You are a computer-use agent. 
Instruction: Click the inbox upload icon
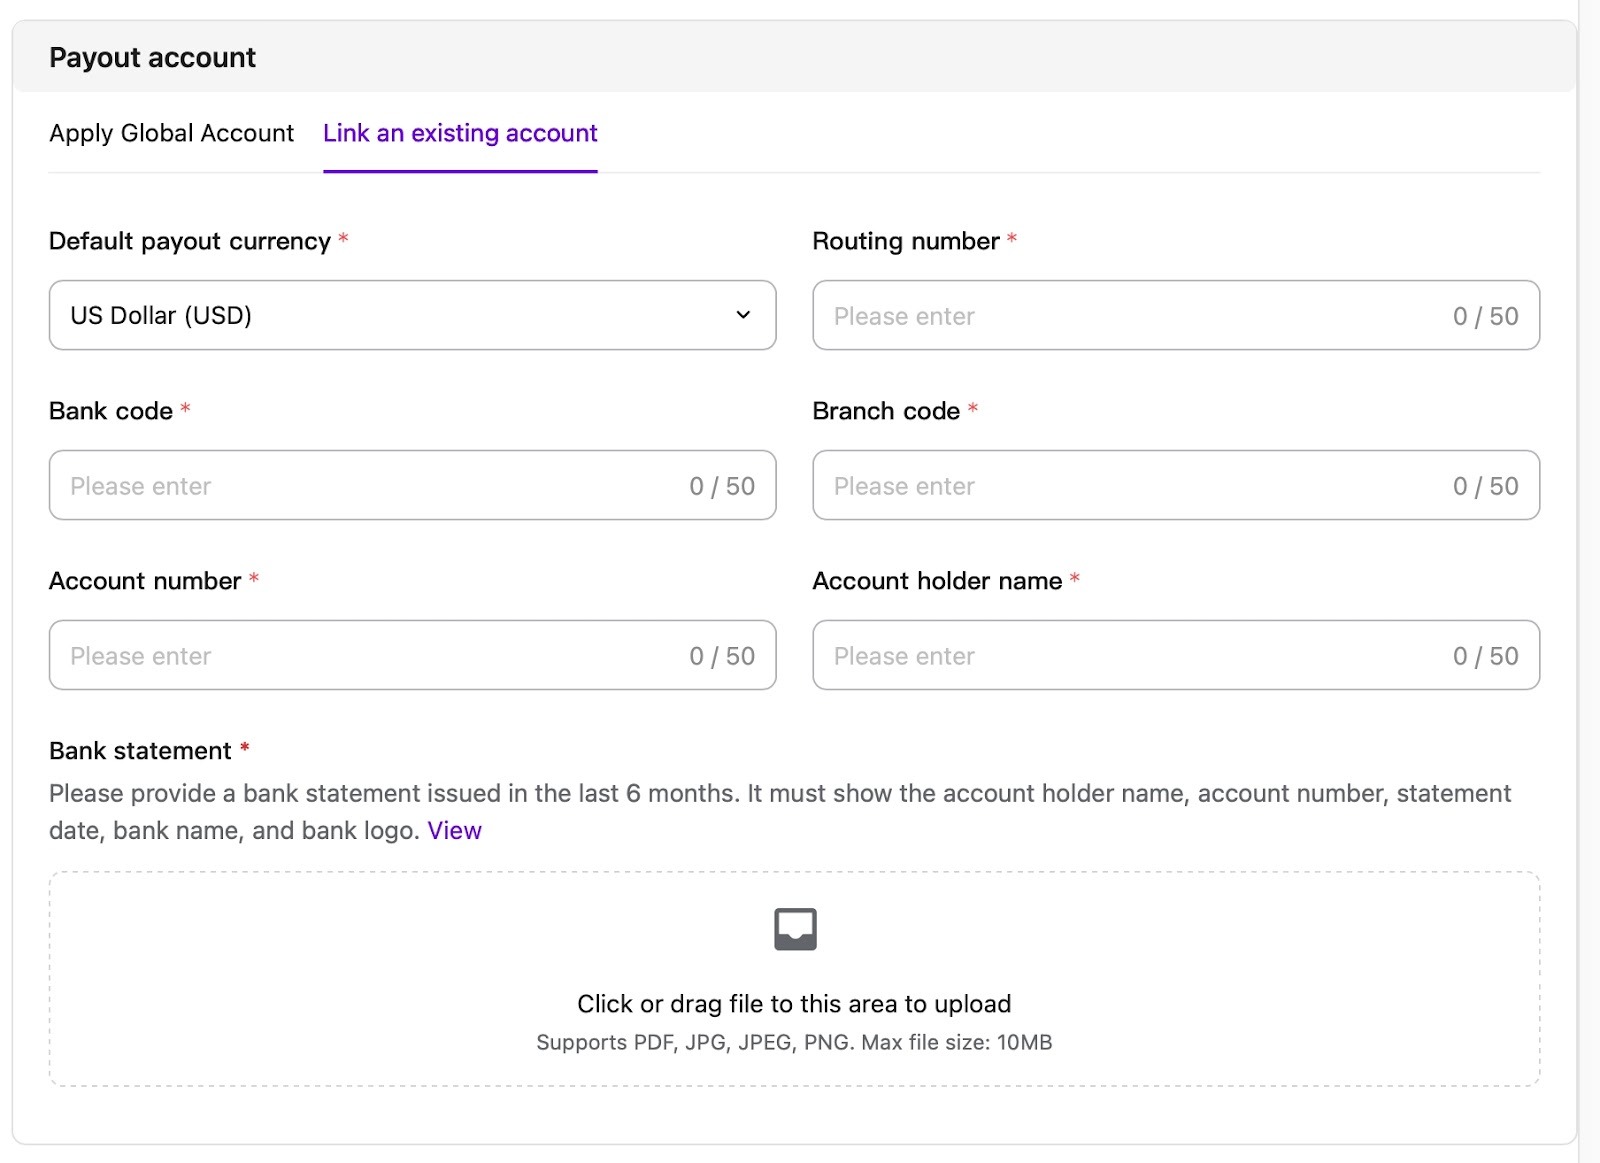[795, 929]
